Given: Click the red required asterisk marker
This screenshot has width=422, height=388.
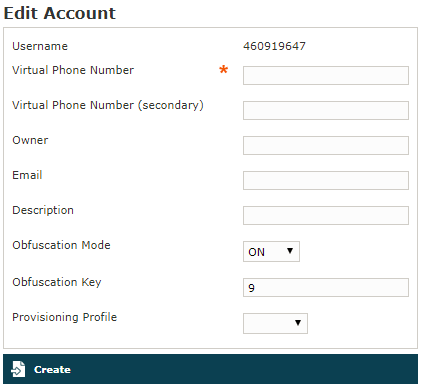Looking at the screenshot, I should click(224, 69).
